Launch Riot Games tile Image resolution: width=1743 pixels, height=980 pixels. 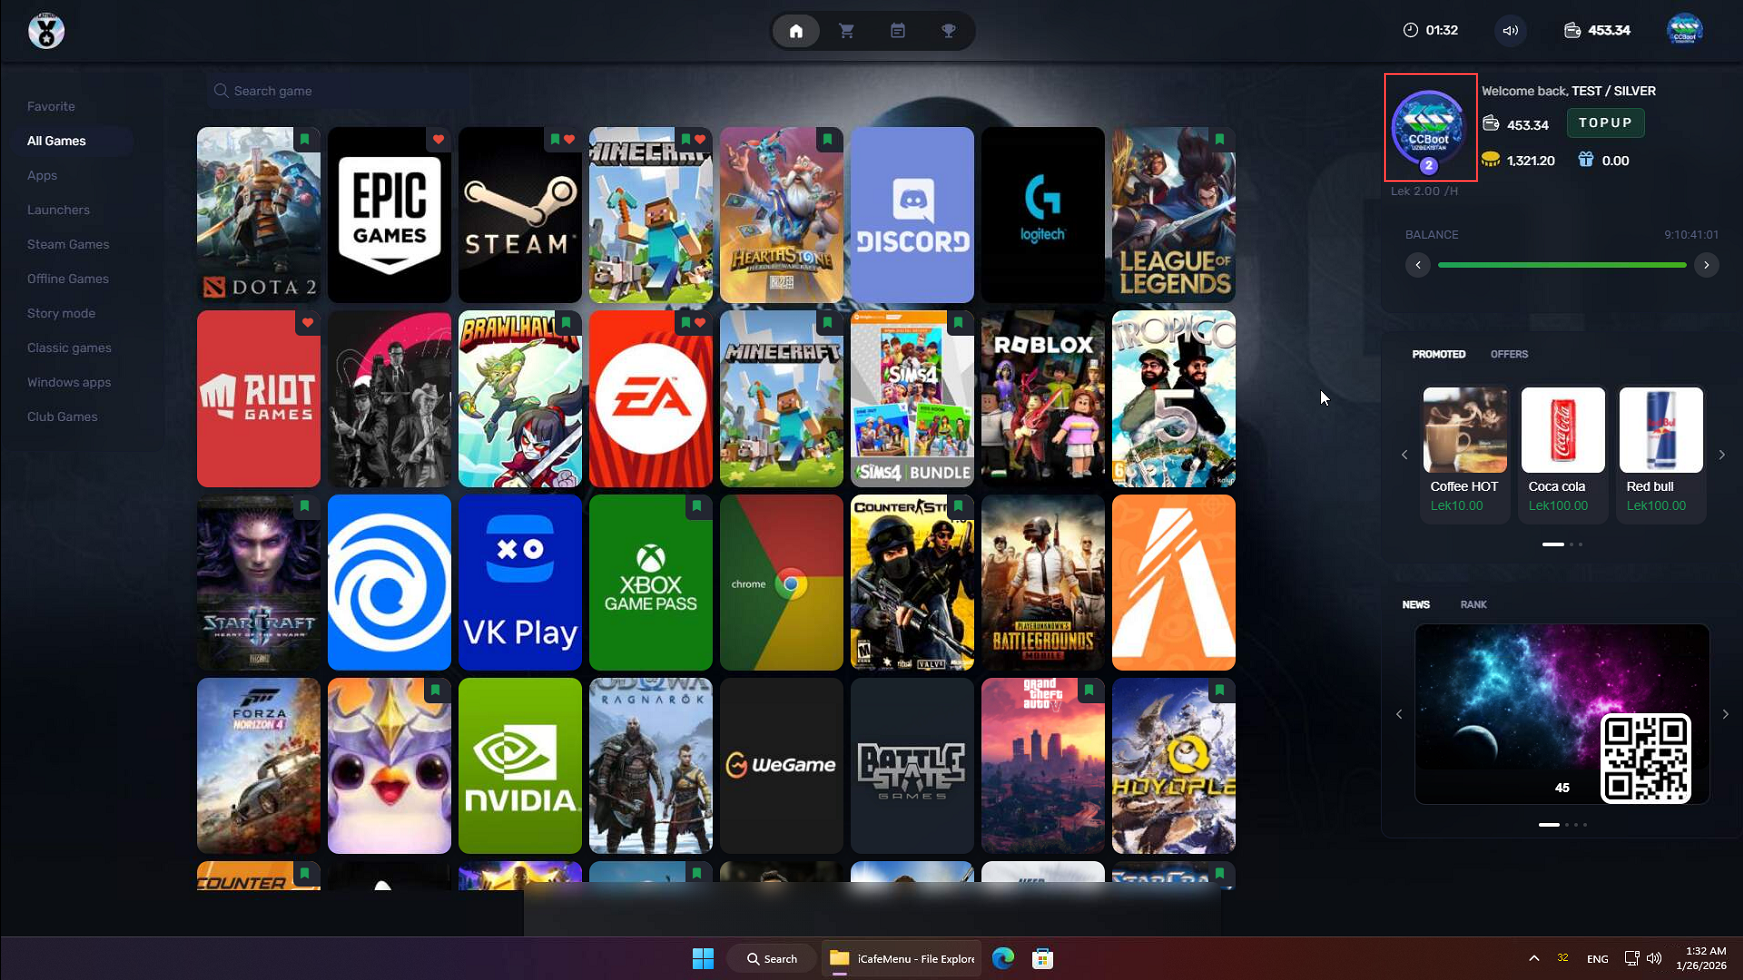[x=259, y=399]
